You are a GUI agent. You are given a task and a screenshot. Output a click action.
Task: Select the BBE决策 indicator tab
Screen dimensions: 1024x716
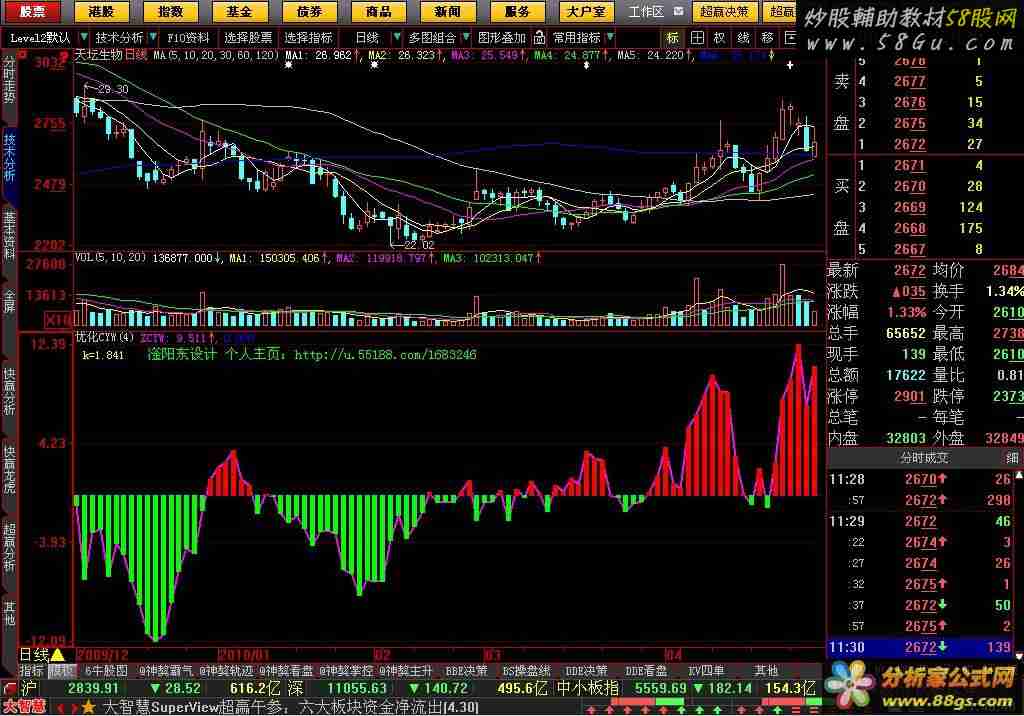coord(466,671)
